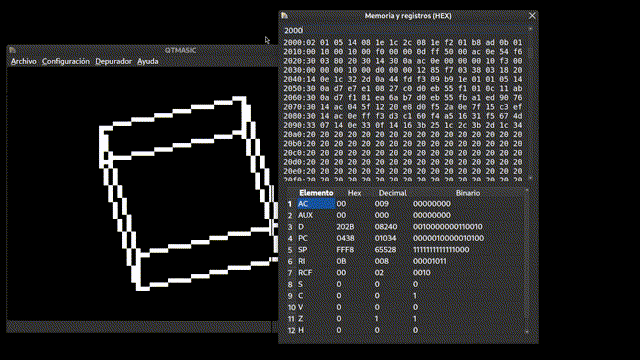Click the Hex column header

pyautogui.click(x=354, y=193)
